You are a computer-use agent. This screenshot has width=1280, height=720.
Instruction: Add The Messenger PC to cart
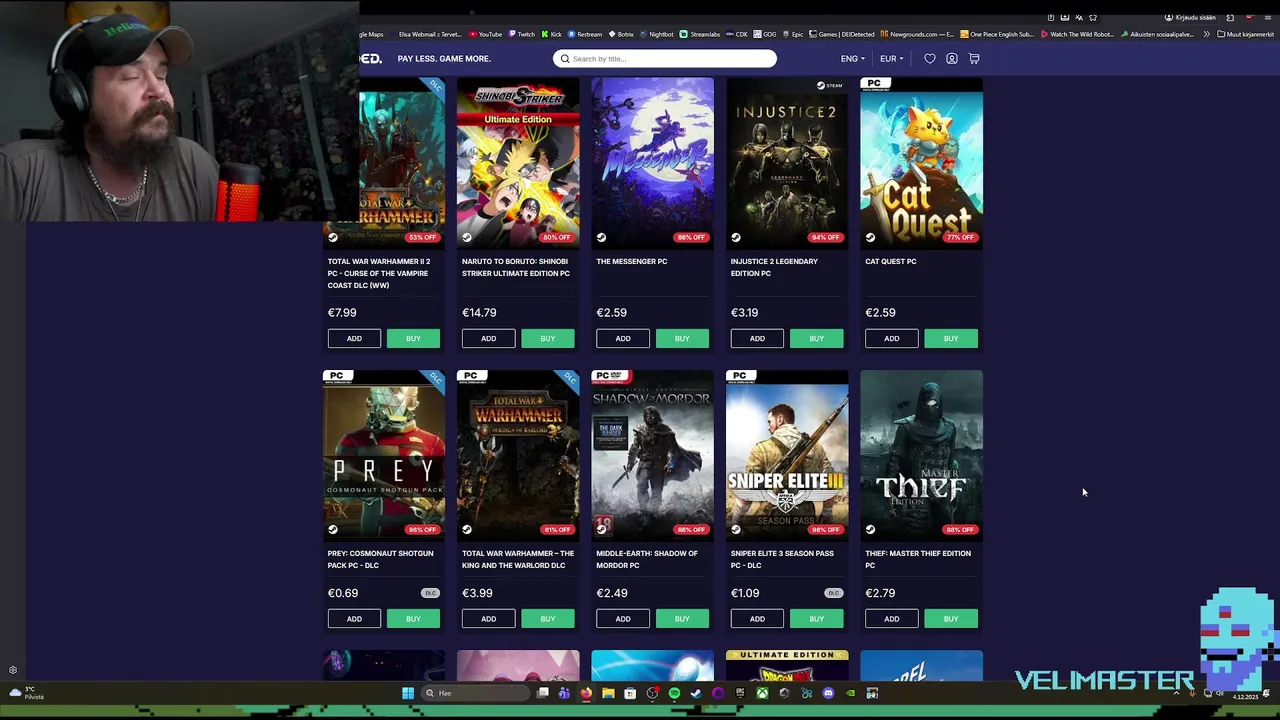click(x=623, y=338)
